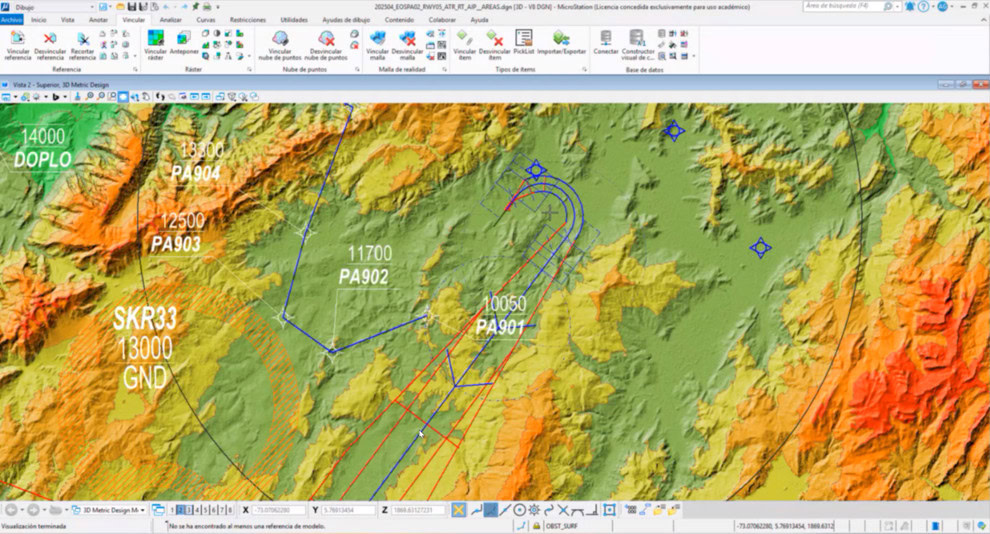
Task: Expand the Referencia group dialog launcher
Action: tap(135, 70)
